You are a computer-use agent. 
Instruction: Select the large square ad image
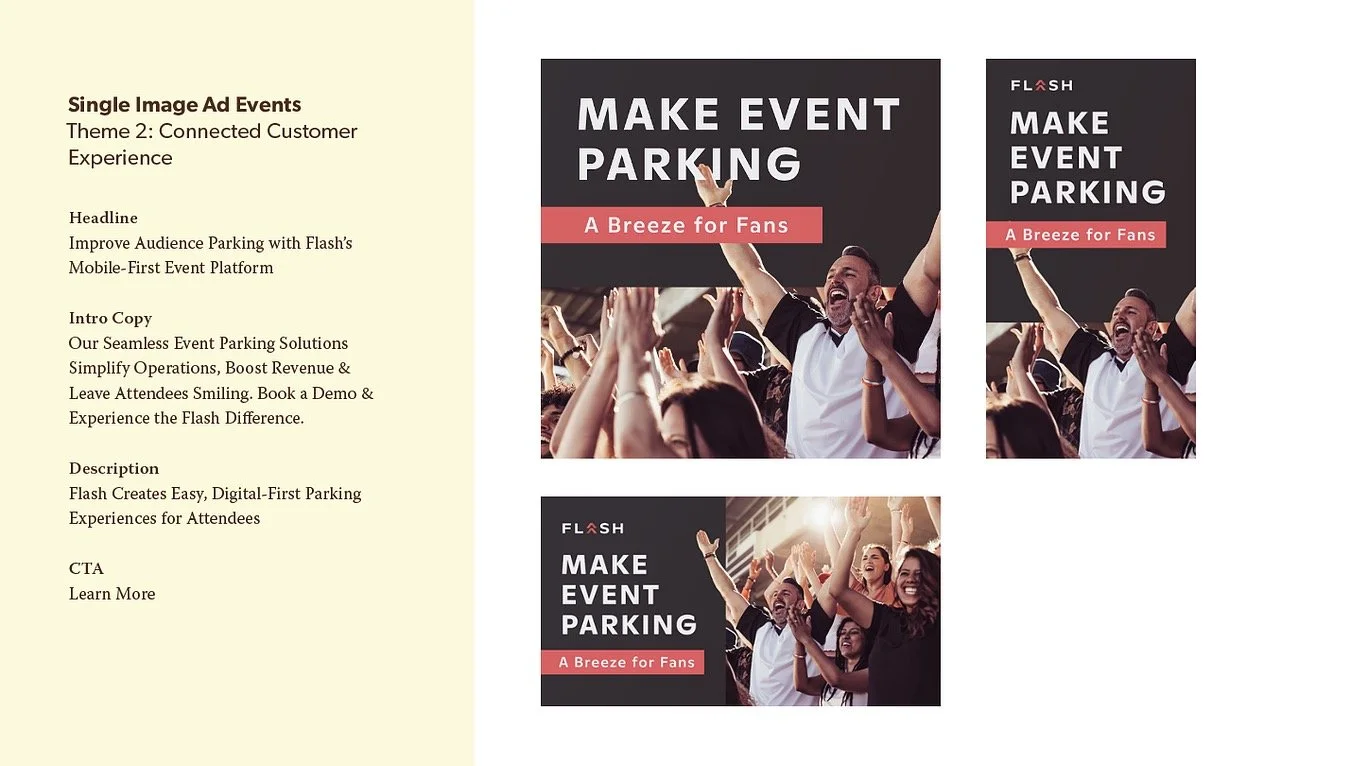[x=740, y=258]
